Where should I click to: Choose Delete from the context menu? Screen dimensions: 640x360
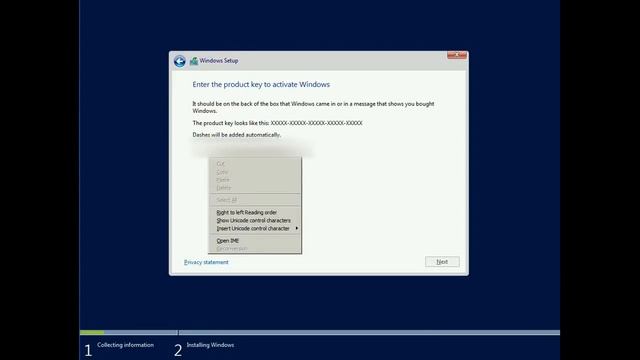click(255, 188)
